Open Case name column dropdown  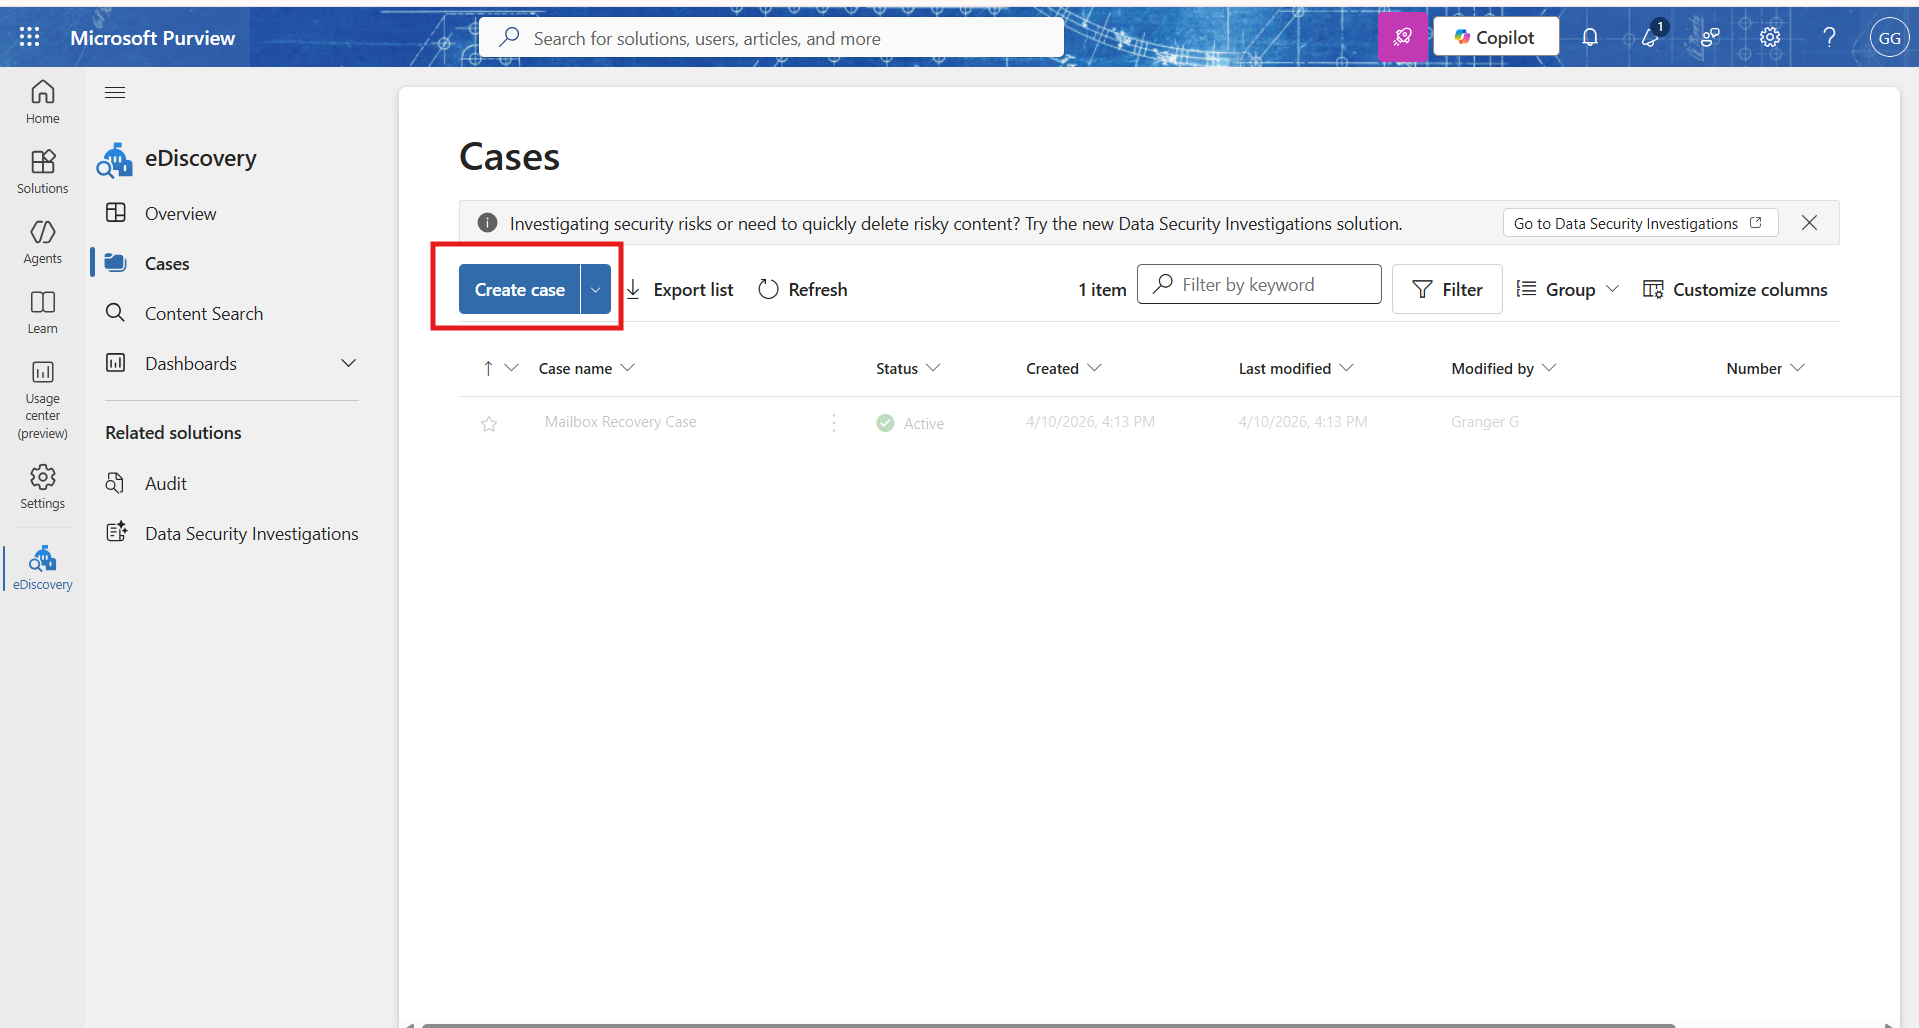[628, 368]
